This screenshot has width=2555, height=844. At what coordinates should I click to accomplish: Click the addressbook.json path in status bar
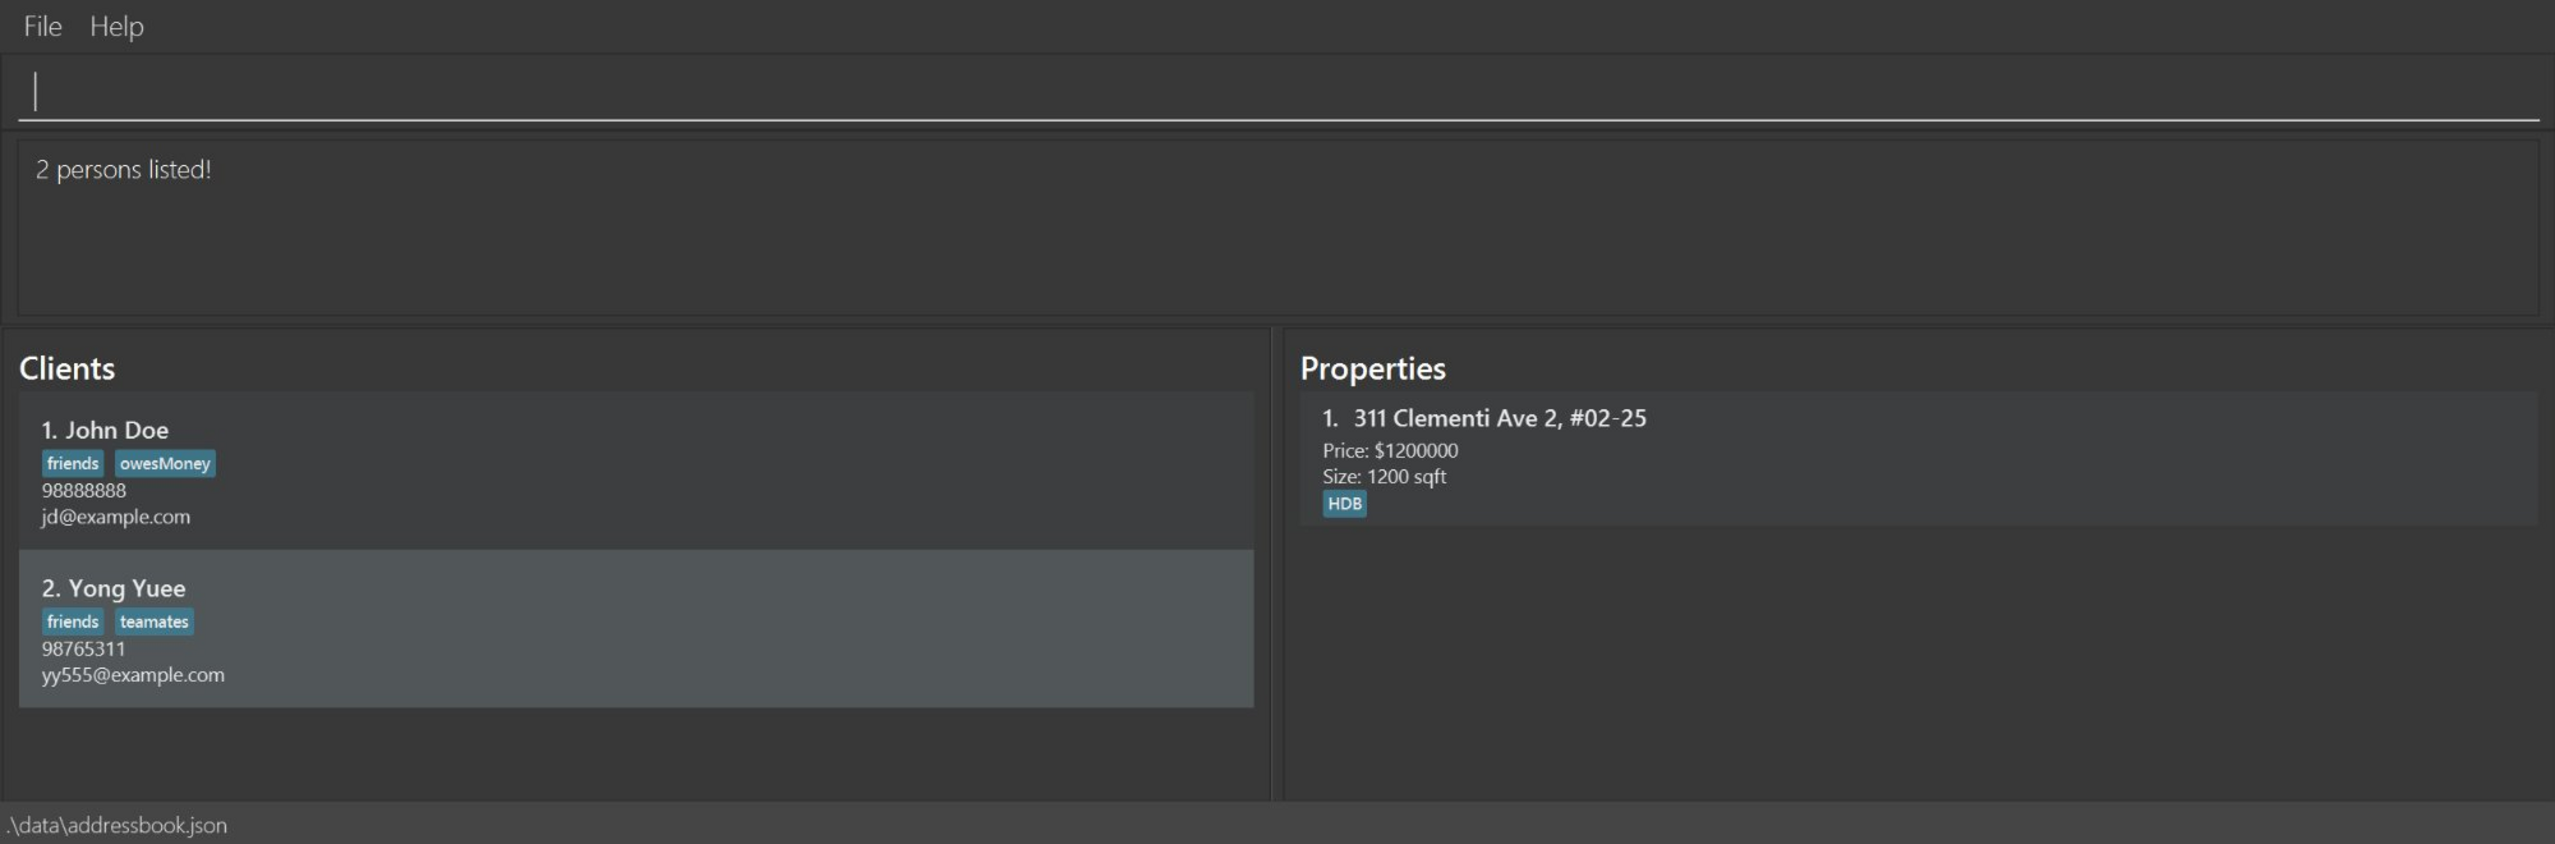pos(118,825)
